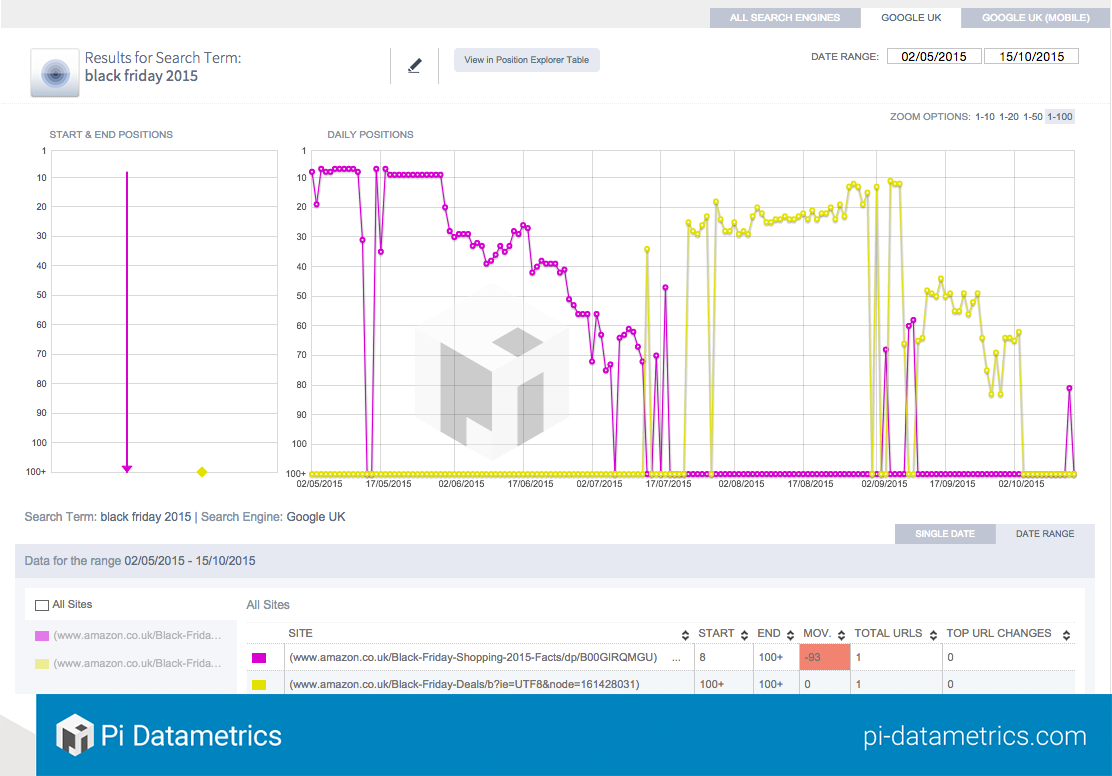This screenshot has width=1112, height=776.
Task: Sort table by MOV. column arrows
Action: [x=841, y=635]
